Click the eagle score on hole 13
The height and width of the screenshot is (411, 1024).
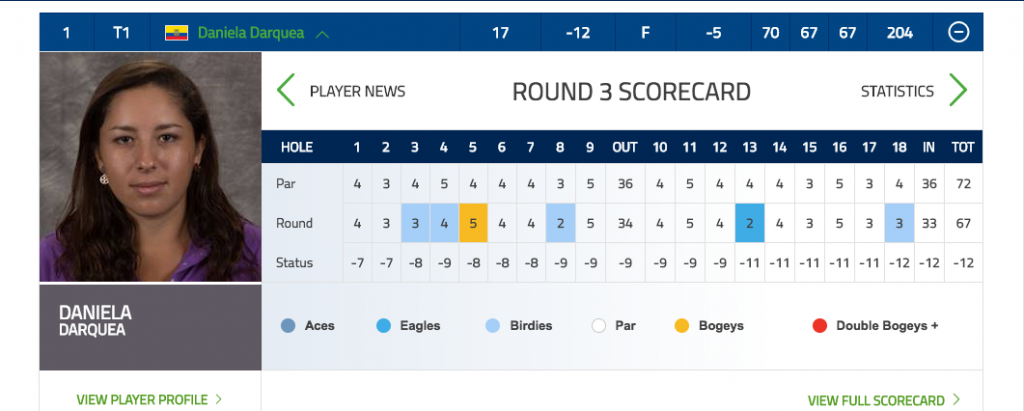[750, 223]
